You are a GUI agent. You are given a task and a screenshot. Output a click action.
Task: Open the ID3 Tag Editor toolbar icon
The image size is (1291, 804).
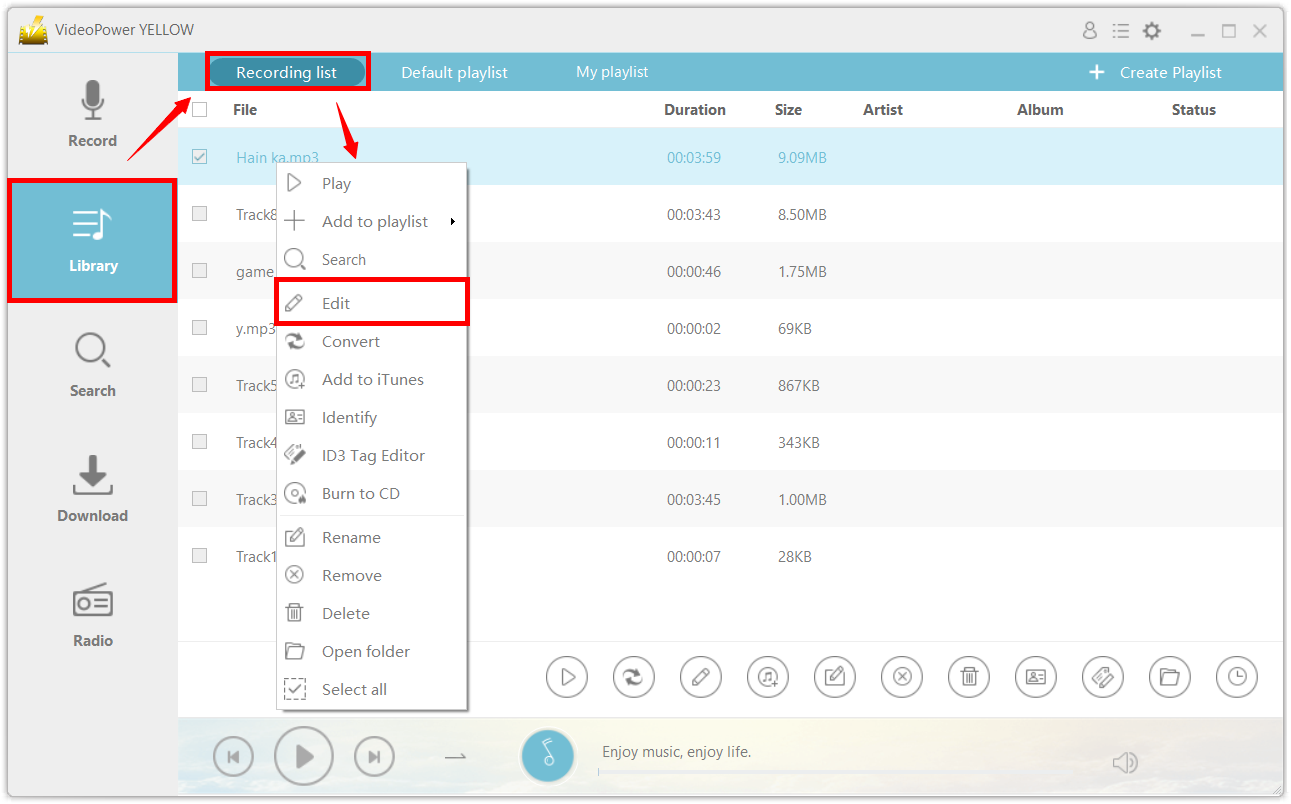1103,677
